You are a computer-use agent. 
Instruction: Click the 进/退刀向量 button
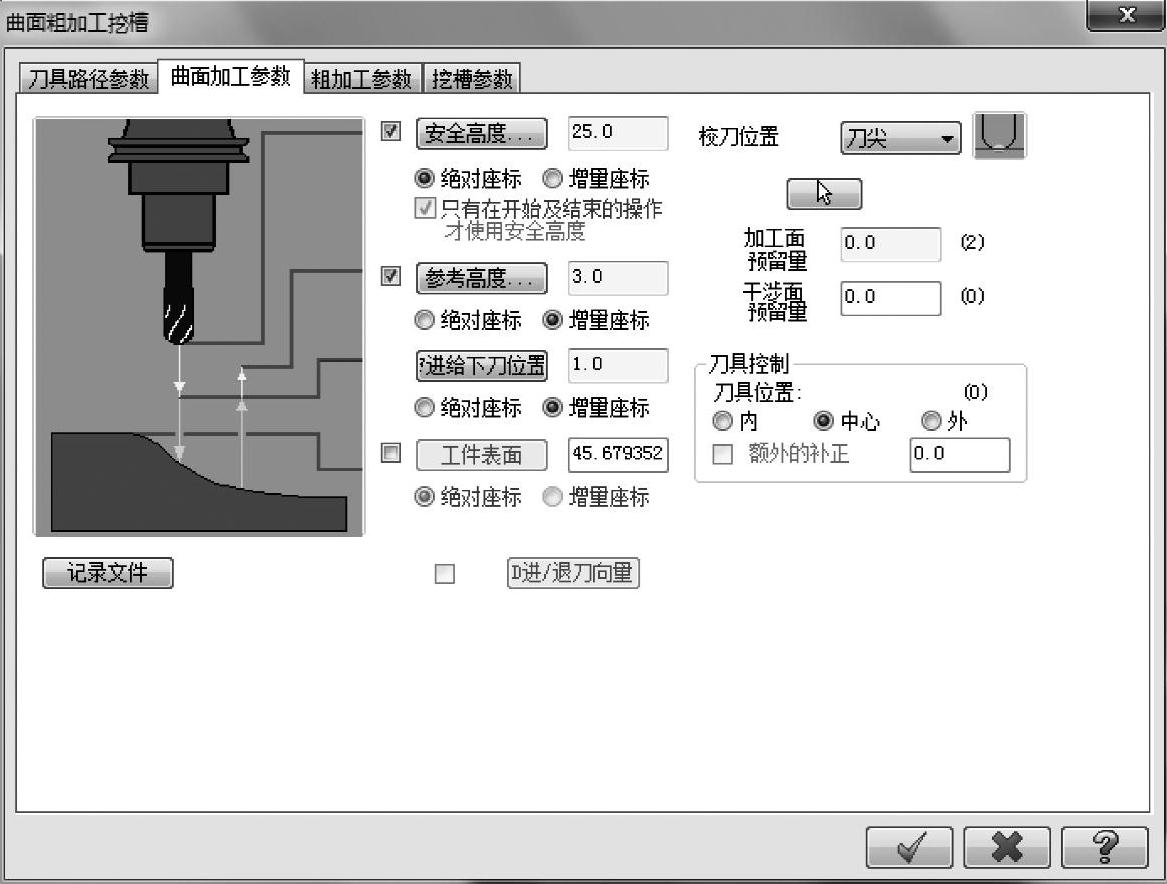[573, 573]
